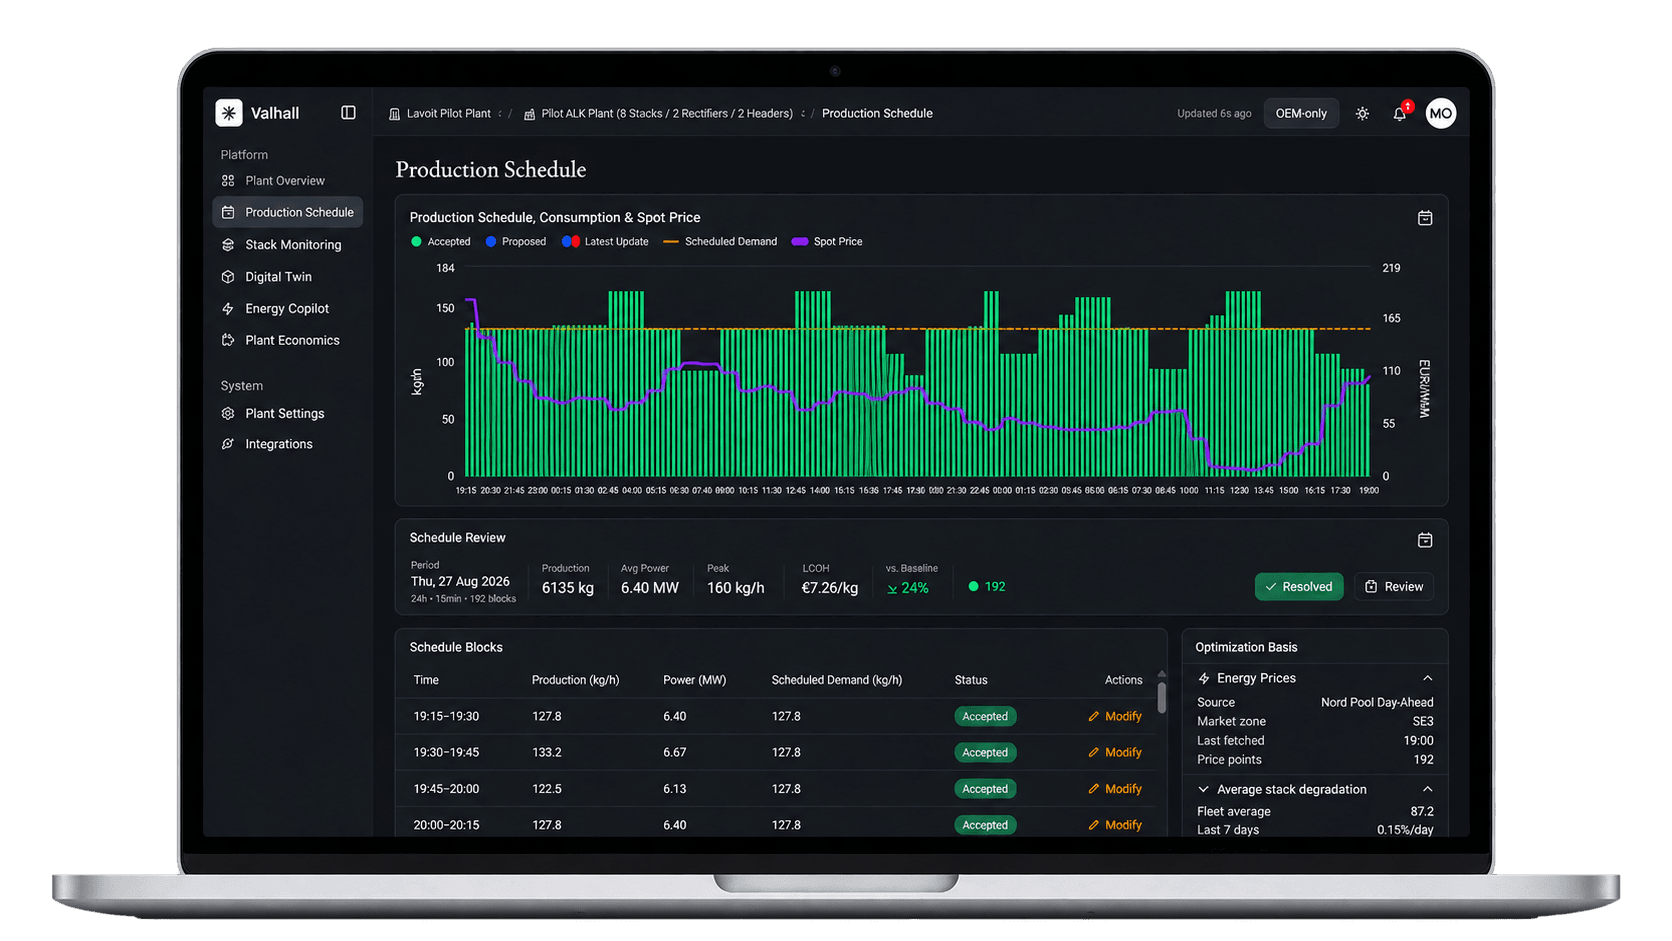Viewport: 1672px width, 941px height.
Task: Open the calendar icon in Schedule Review
Action: [1425, 540]
